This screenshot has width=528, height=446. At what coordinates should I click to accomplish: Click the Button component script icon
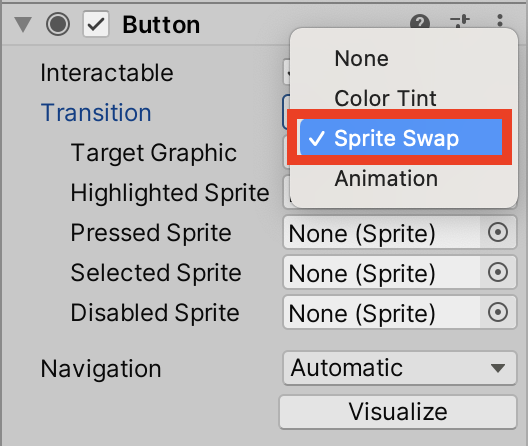click(58, 24)
